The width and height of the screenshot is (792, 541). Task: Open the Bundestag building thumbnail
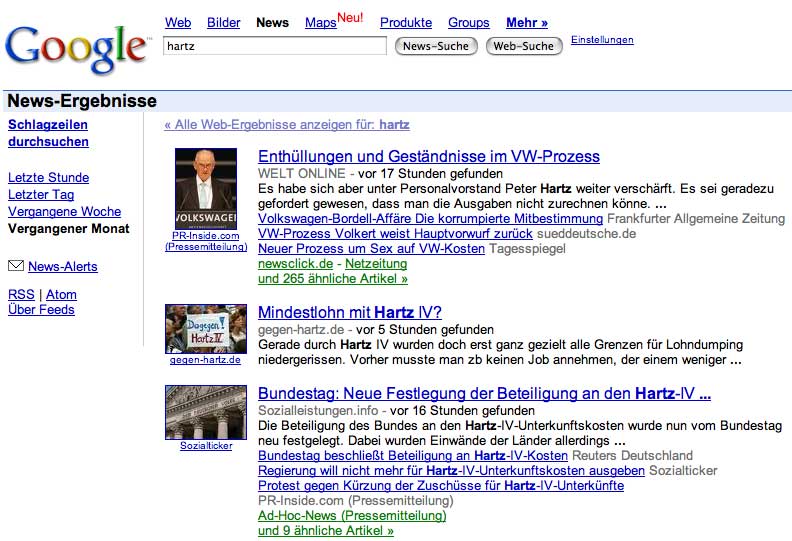point(205,412)
